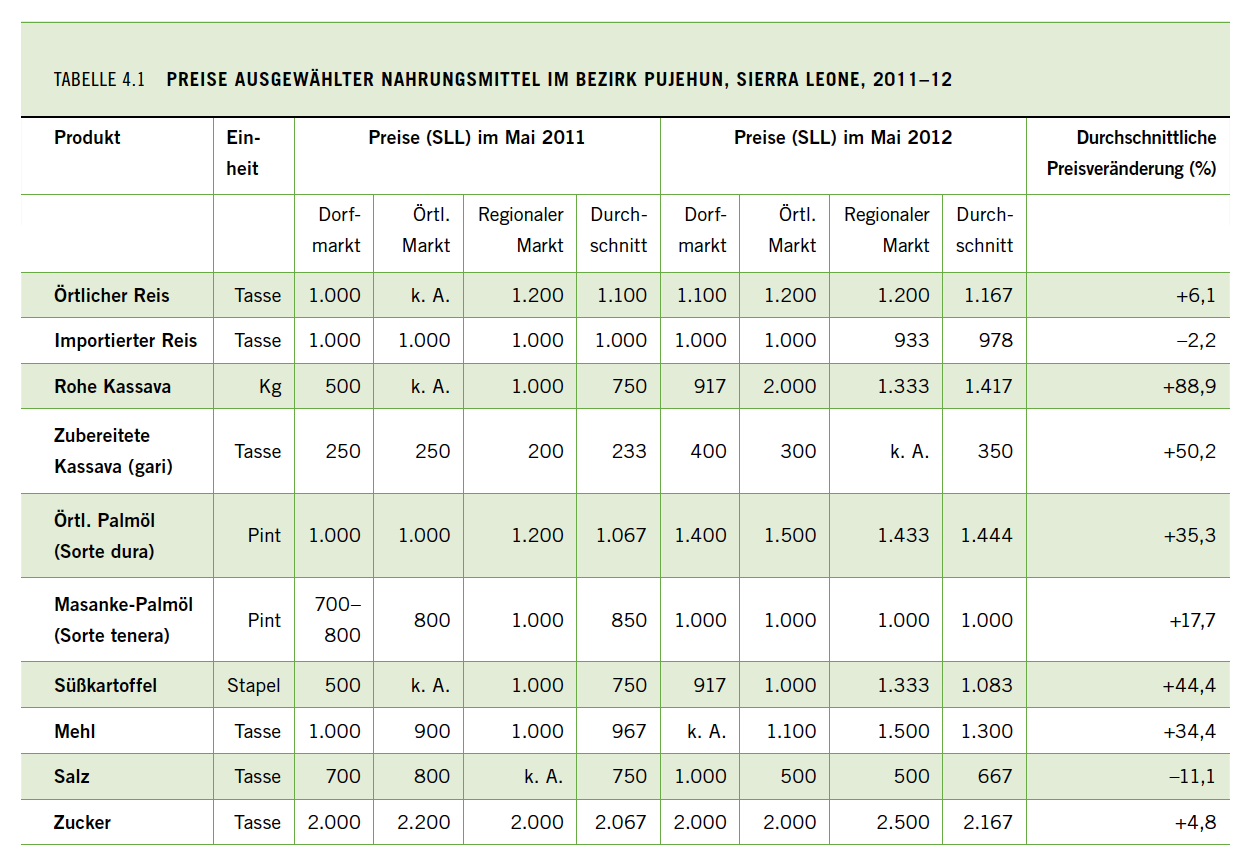
Task: Select the "Süßkartoffel" row label
Action: [x=106, y=685]
